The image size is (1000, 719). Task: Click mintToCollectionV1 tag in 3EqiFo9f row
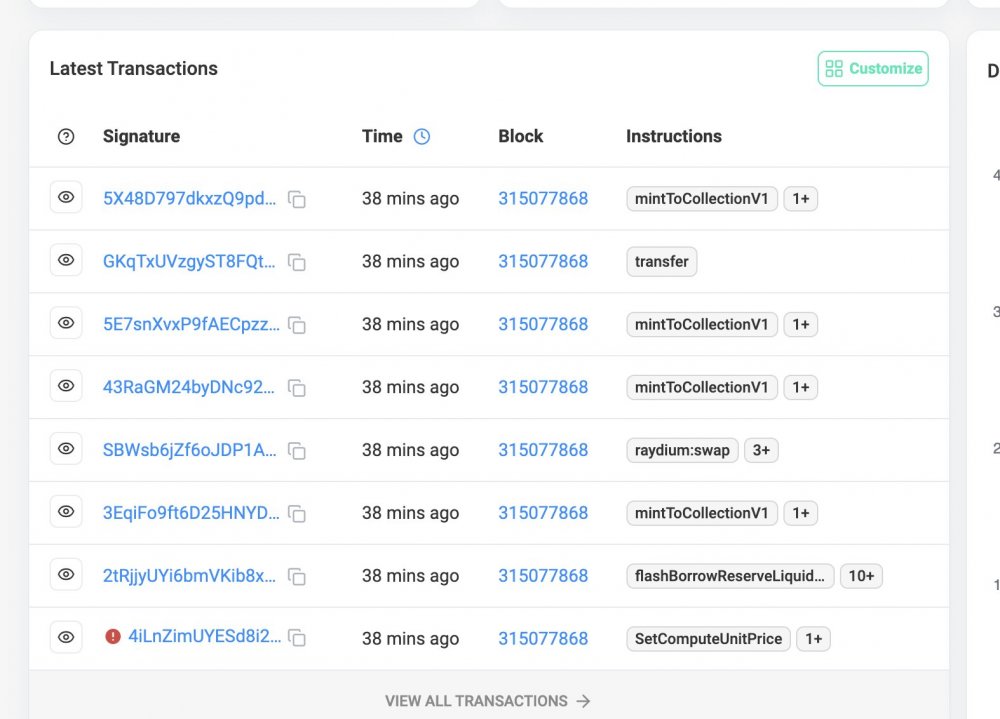(702, 513)
